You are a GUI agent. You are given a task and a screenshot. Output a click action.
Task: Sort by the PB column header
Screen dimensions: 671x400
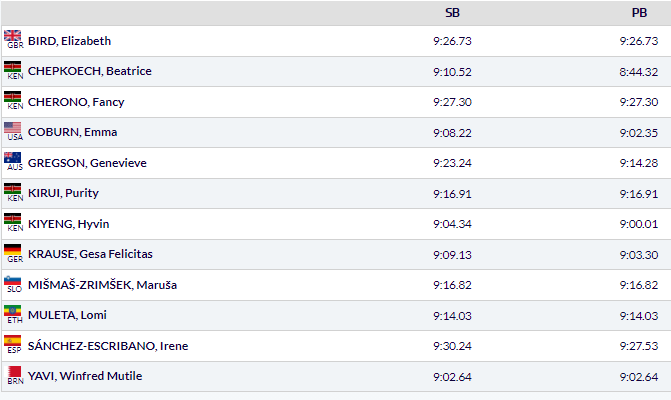[638, 12]
